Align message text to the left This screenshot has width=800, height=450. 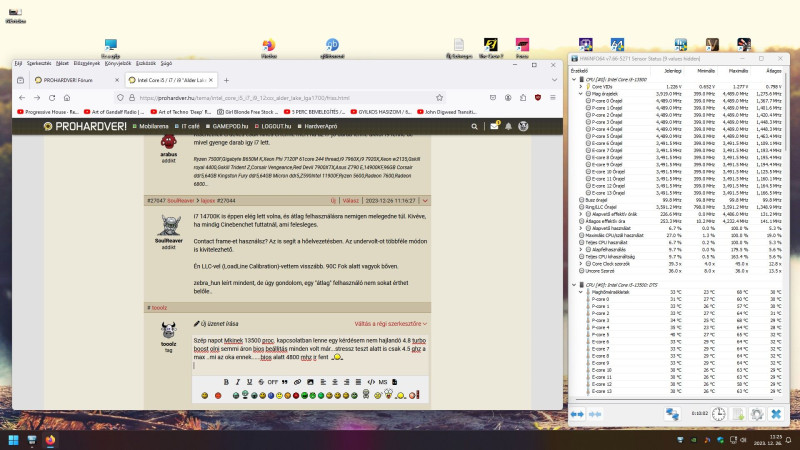[323, 382]
